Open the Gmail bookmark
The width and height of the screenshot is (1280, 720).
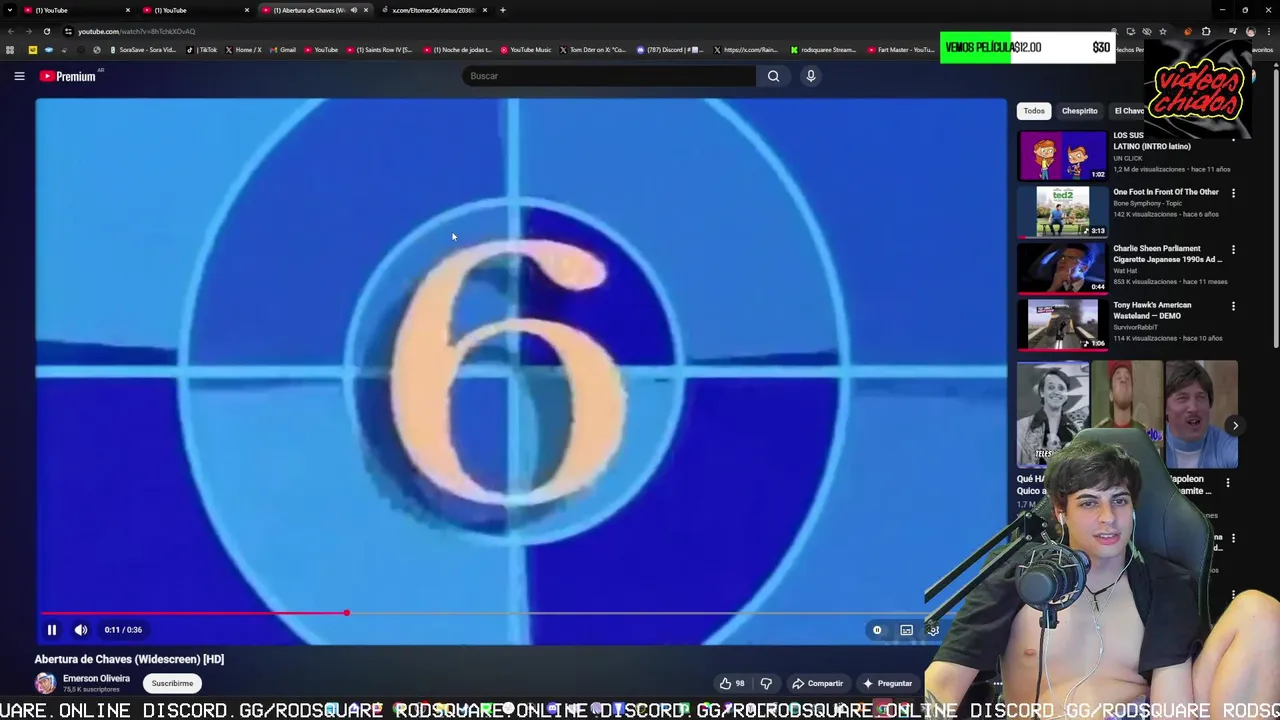283,50
